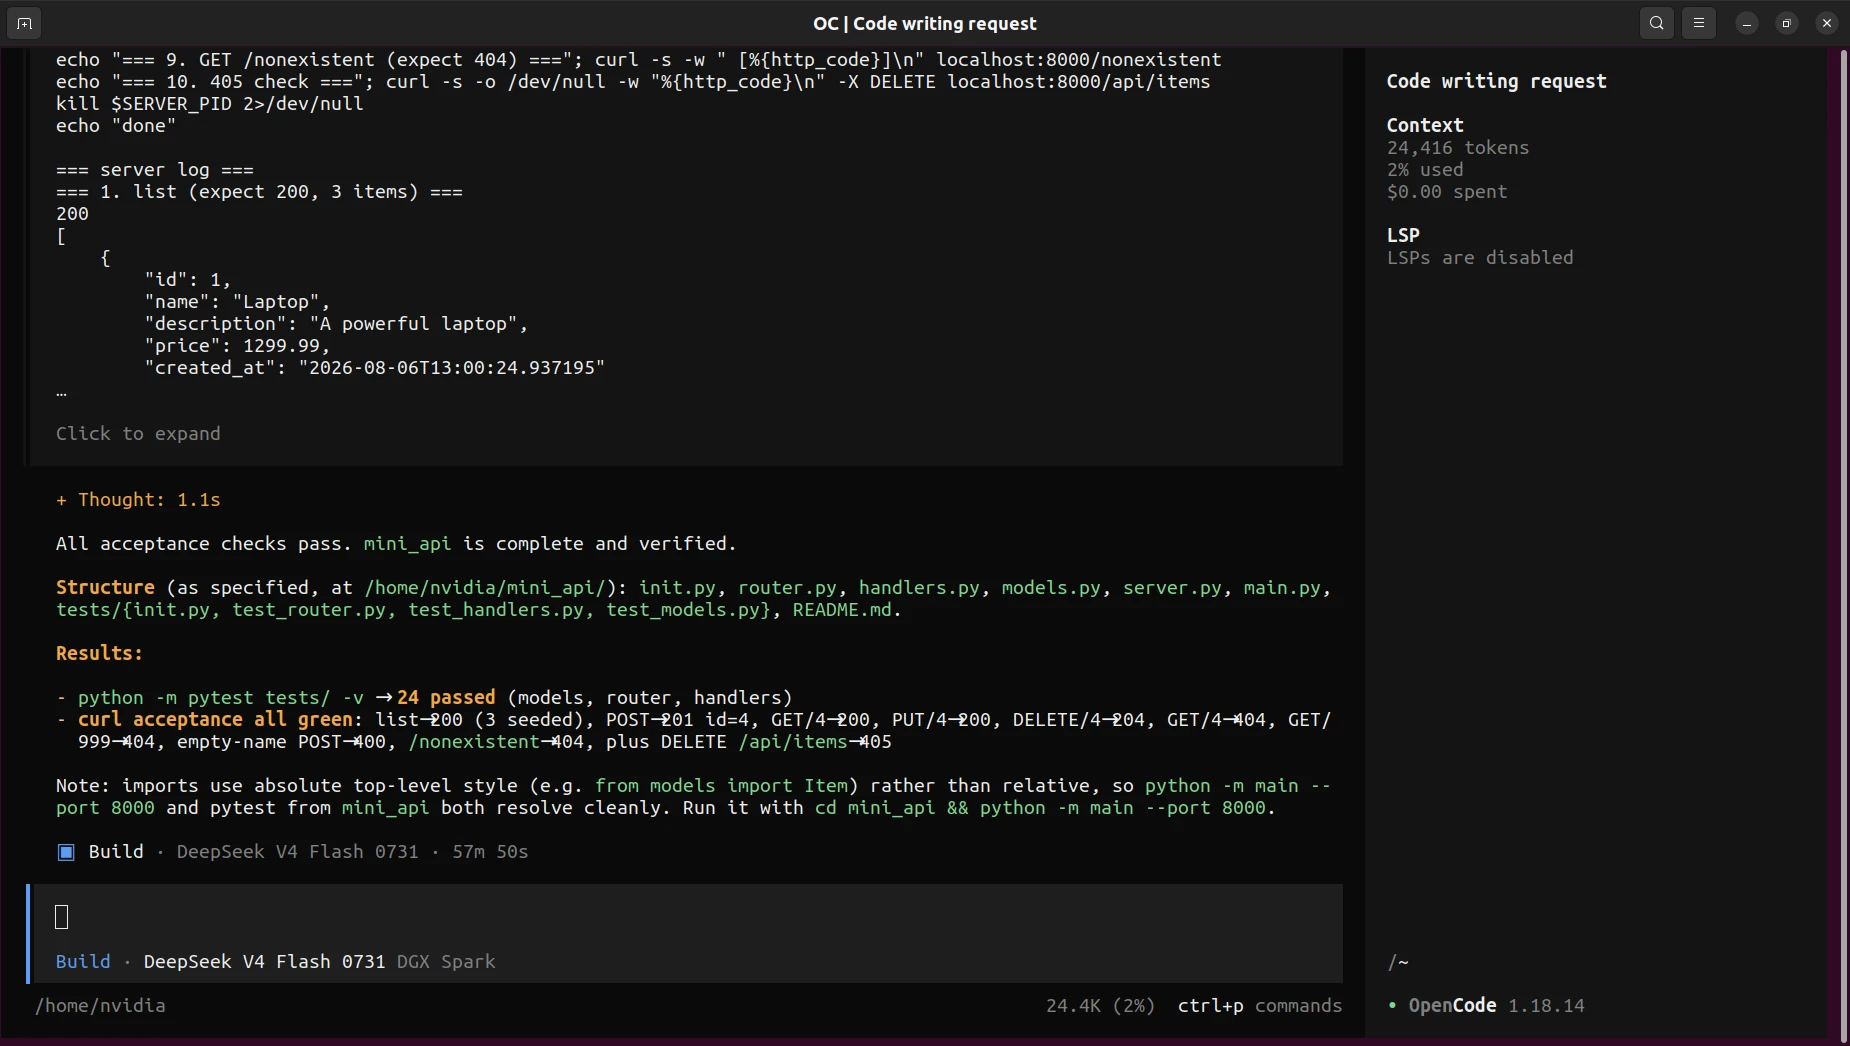Click the test_router.py file name

click(x=309, y=610)
